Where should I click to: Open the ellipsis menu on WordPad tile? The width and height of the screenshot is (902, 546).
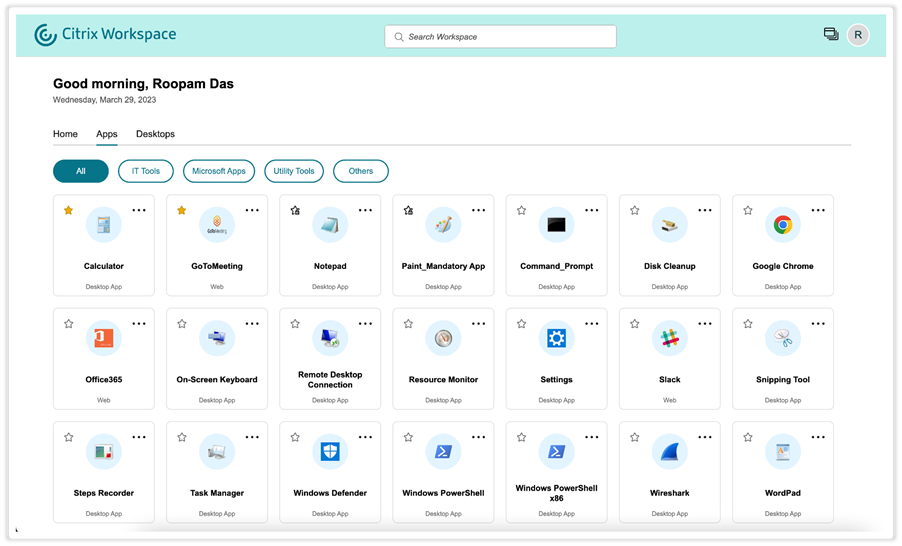tap(818, 437)
